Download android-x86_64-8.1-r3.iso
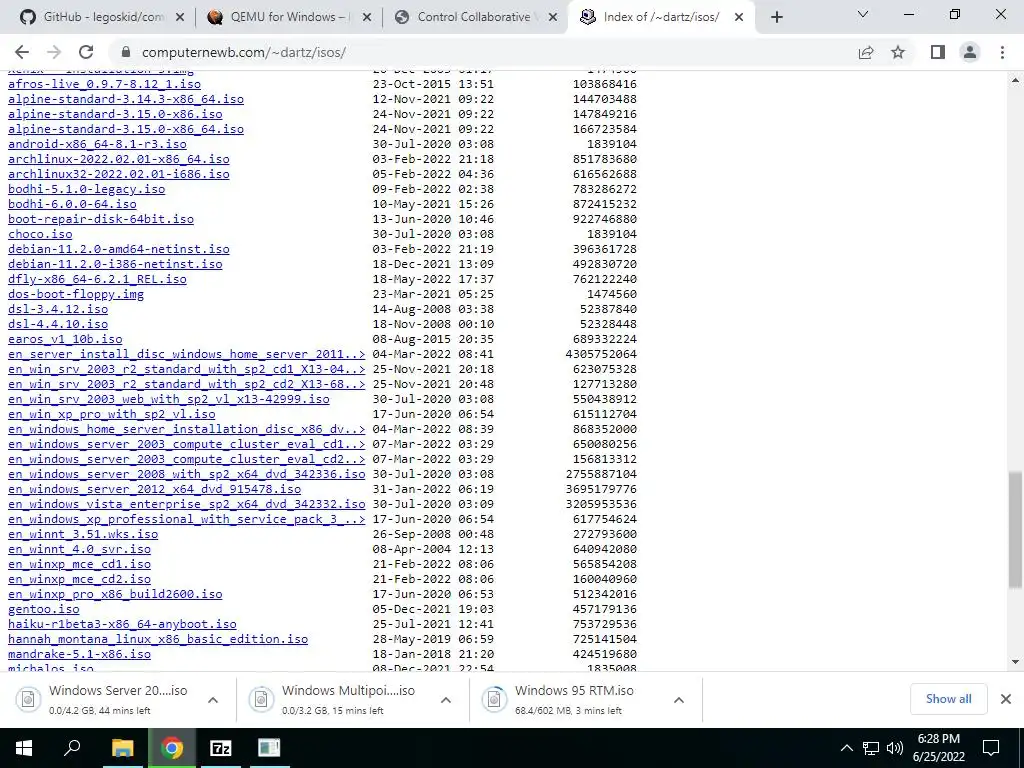Image resolution: width=1024 pixels, height=768 pixels. (x=97, y=144)
